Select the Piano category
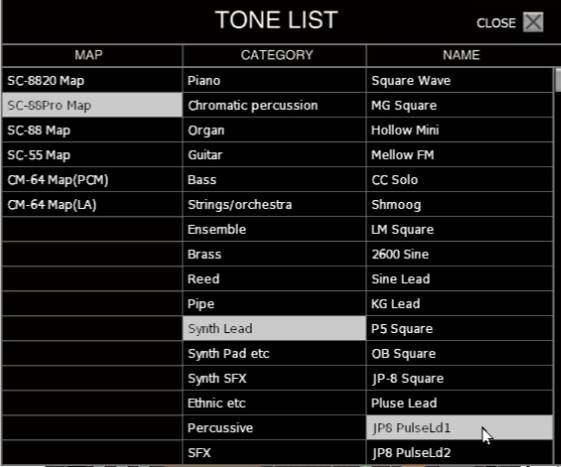 click(274, 81)
